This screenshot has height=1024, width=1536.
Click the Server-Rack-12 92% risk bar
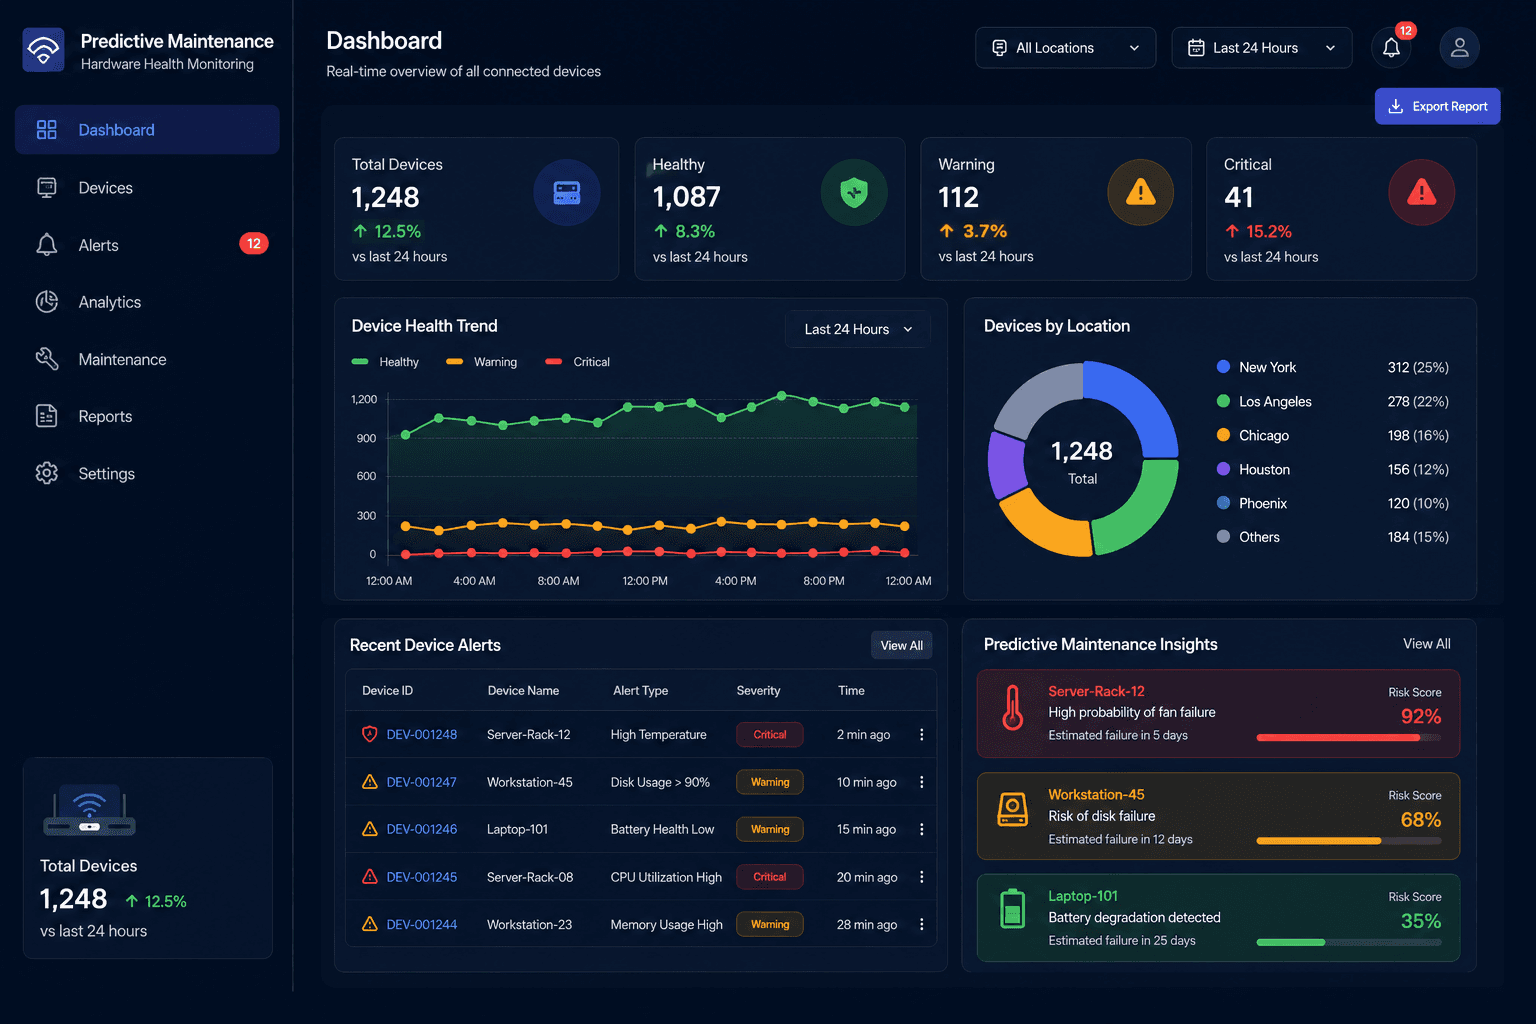click(x=1348, y=738)
